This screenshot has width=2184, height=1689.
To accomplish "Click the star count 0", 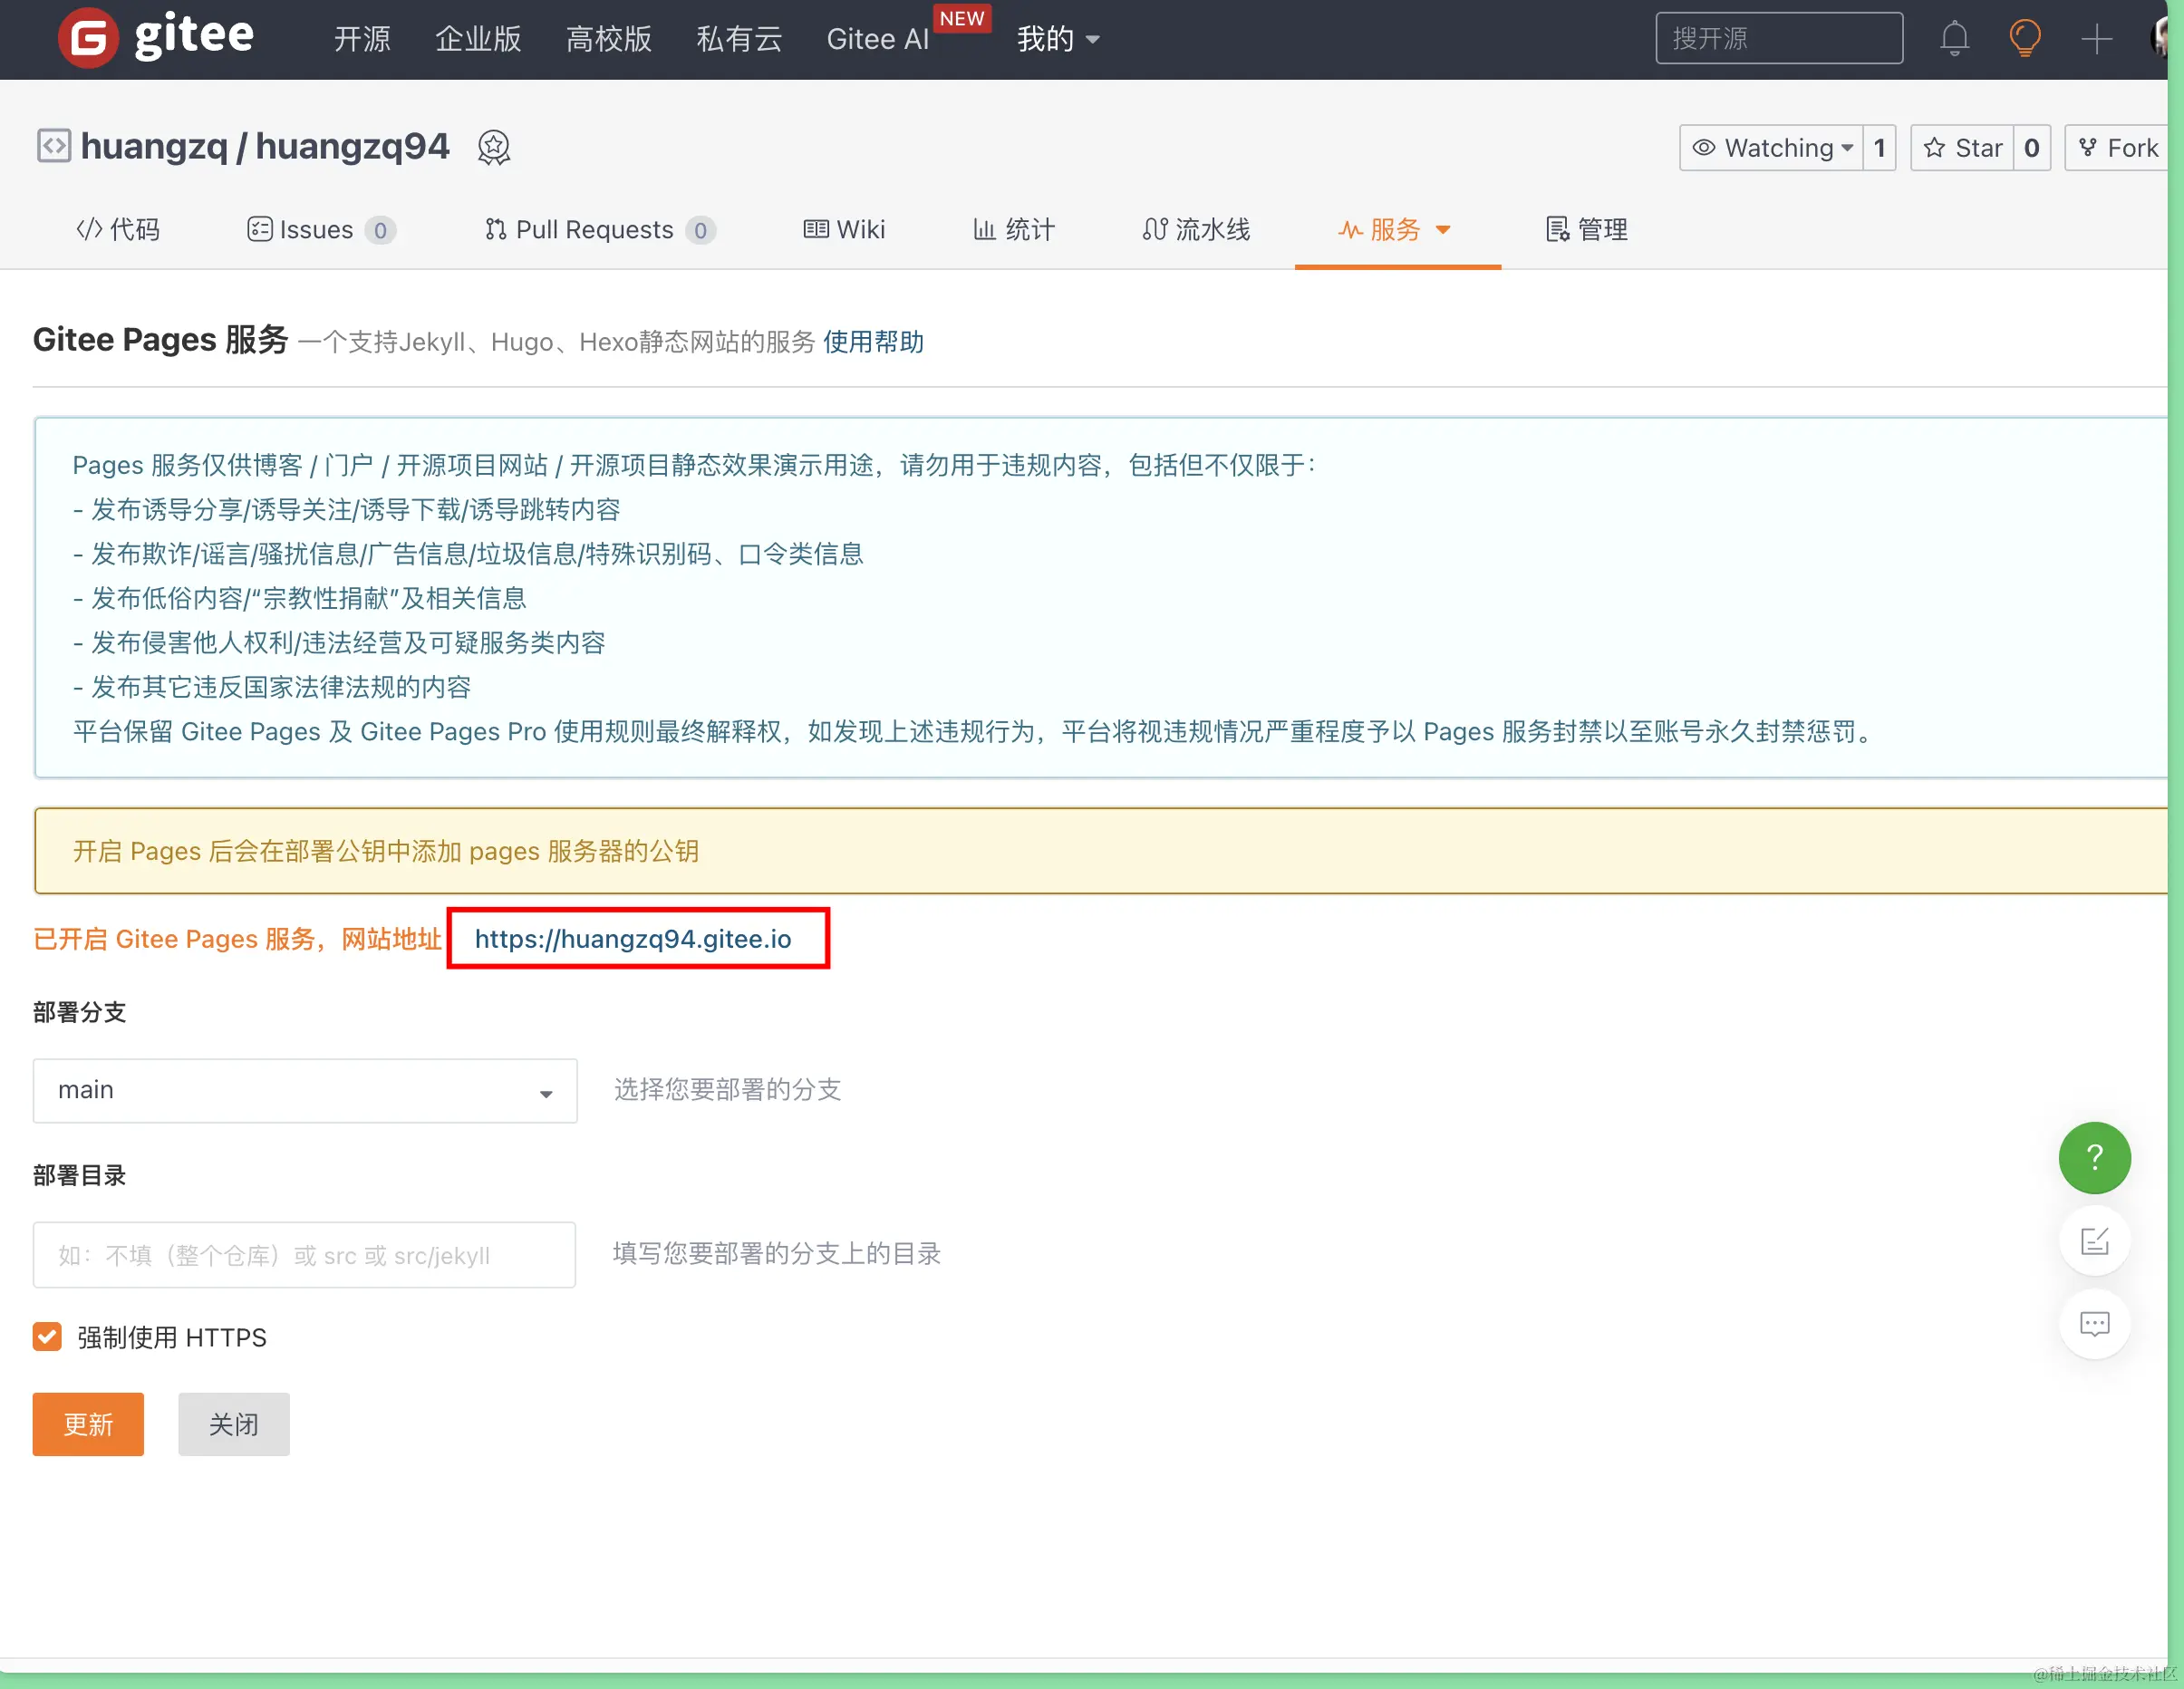I will coord(2032,148).
